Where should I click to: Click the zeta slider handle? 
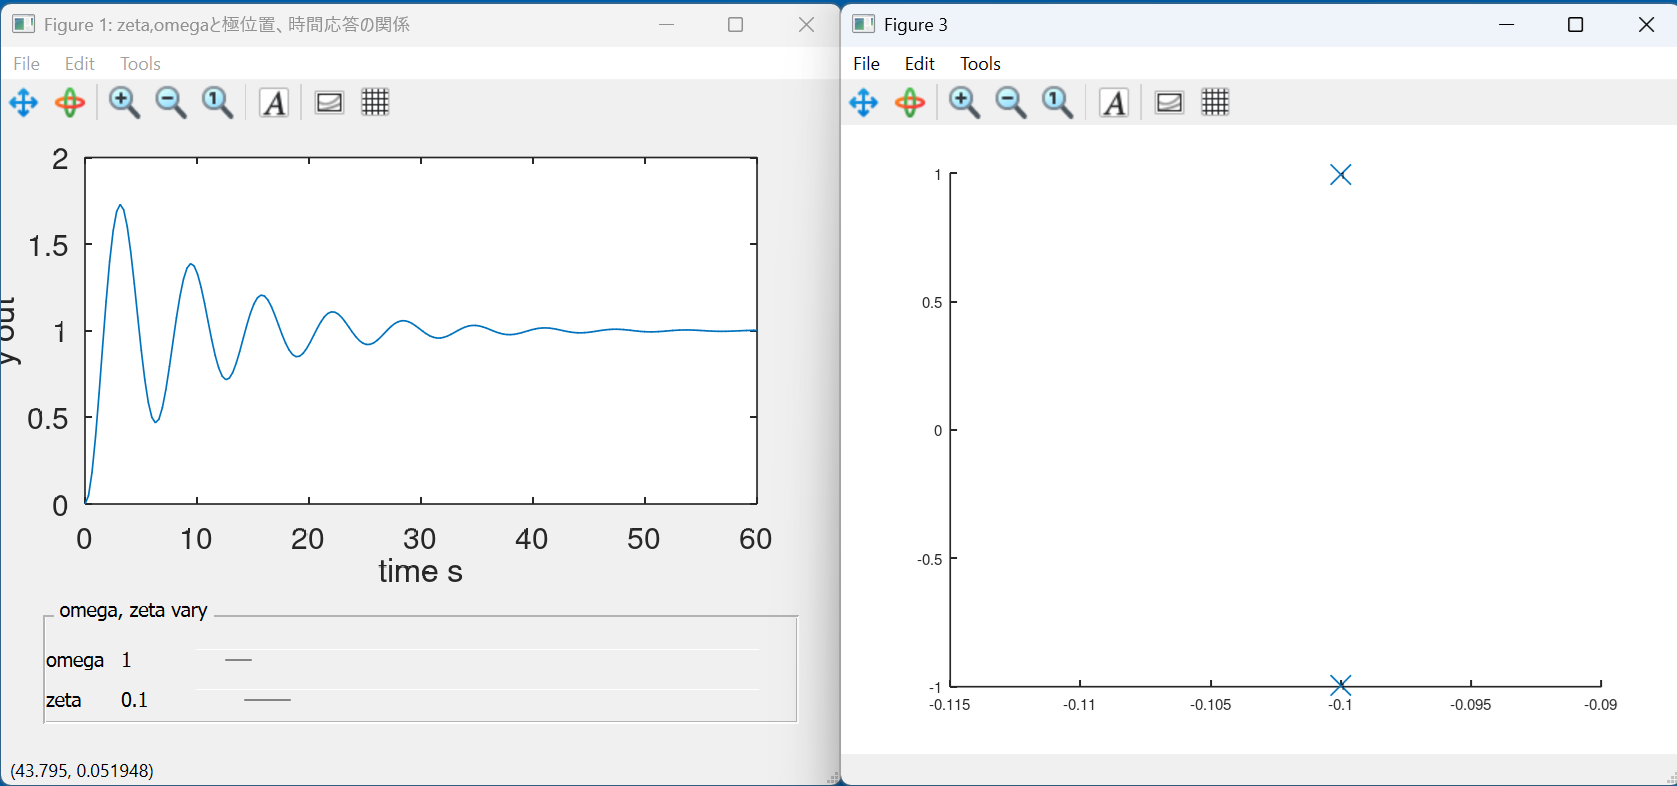(267, 700)
